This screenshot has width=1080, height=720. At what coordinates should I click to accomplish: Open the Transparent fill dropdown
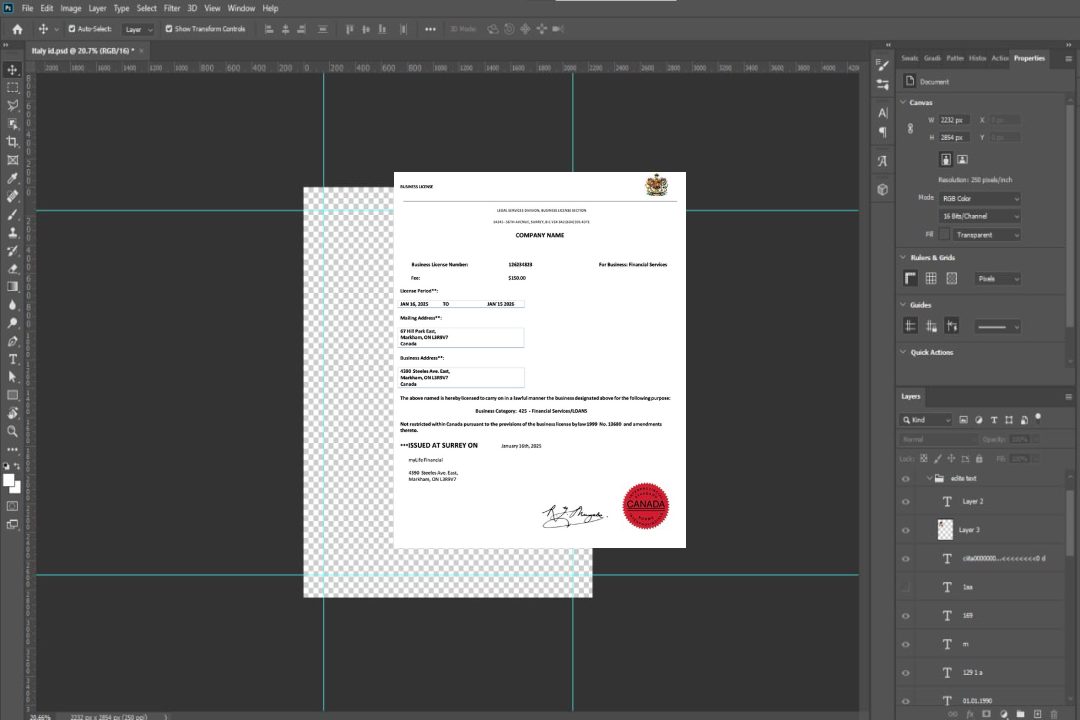(986, 235)
